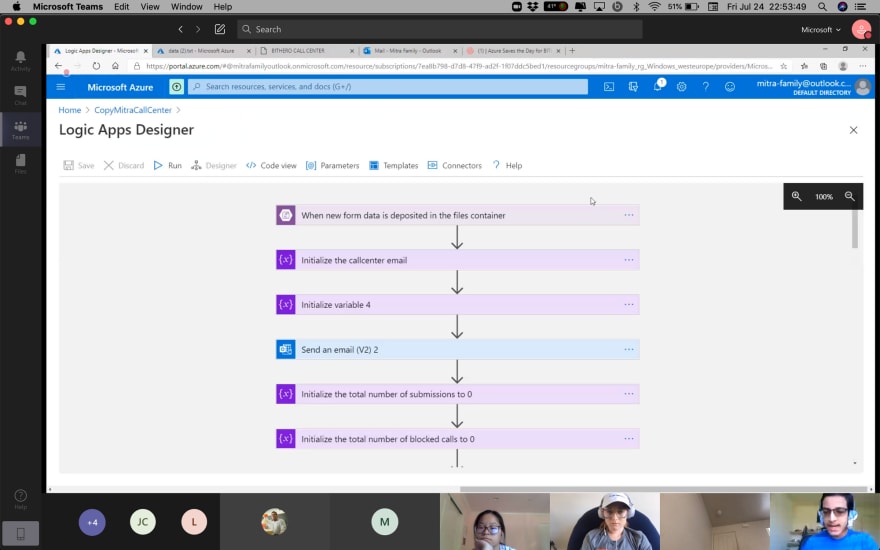This screenshot has height=550, width=880.
Task: Click Run in the designer toolbar
Action: point(168,166)
